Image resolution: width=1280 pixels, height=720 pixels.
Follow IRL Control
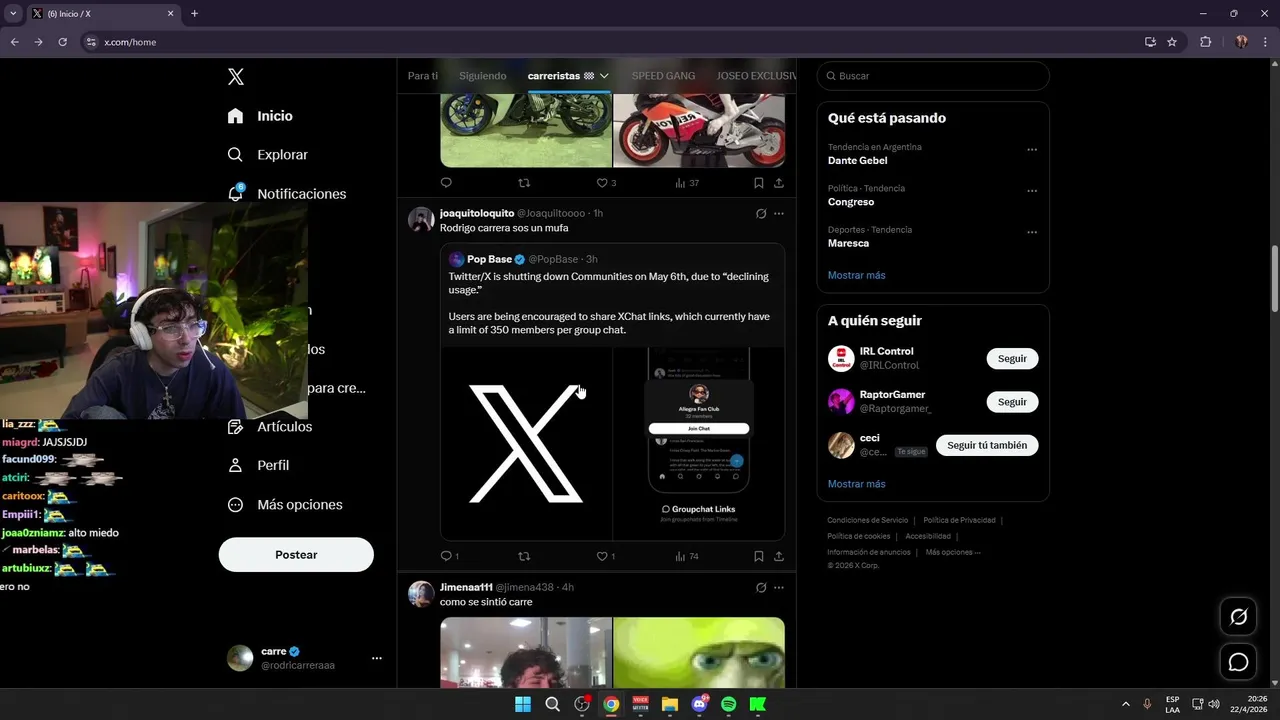(1012, 359)
